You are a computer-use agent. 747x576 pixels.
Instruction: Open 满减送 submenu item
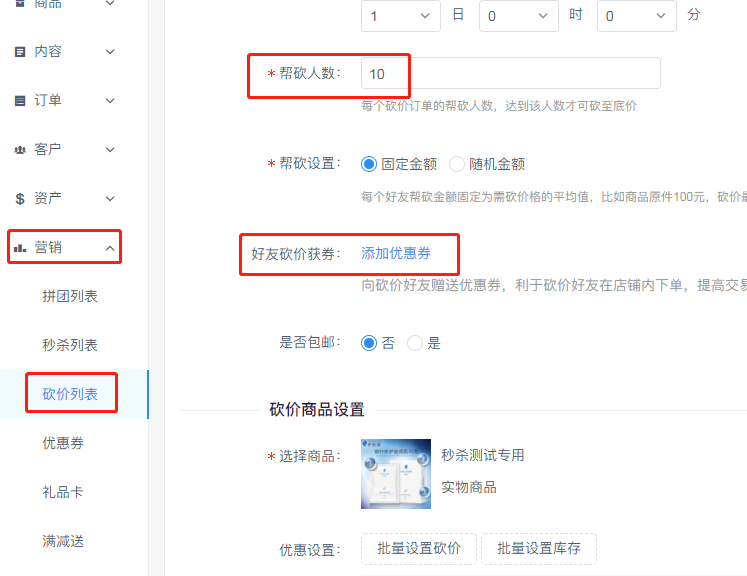[63, 541]
